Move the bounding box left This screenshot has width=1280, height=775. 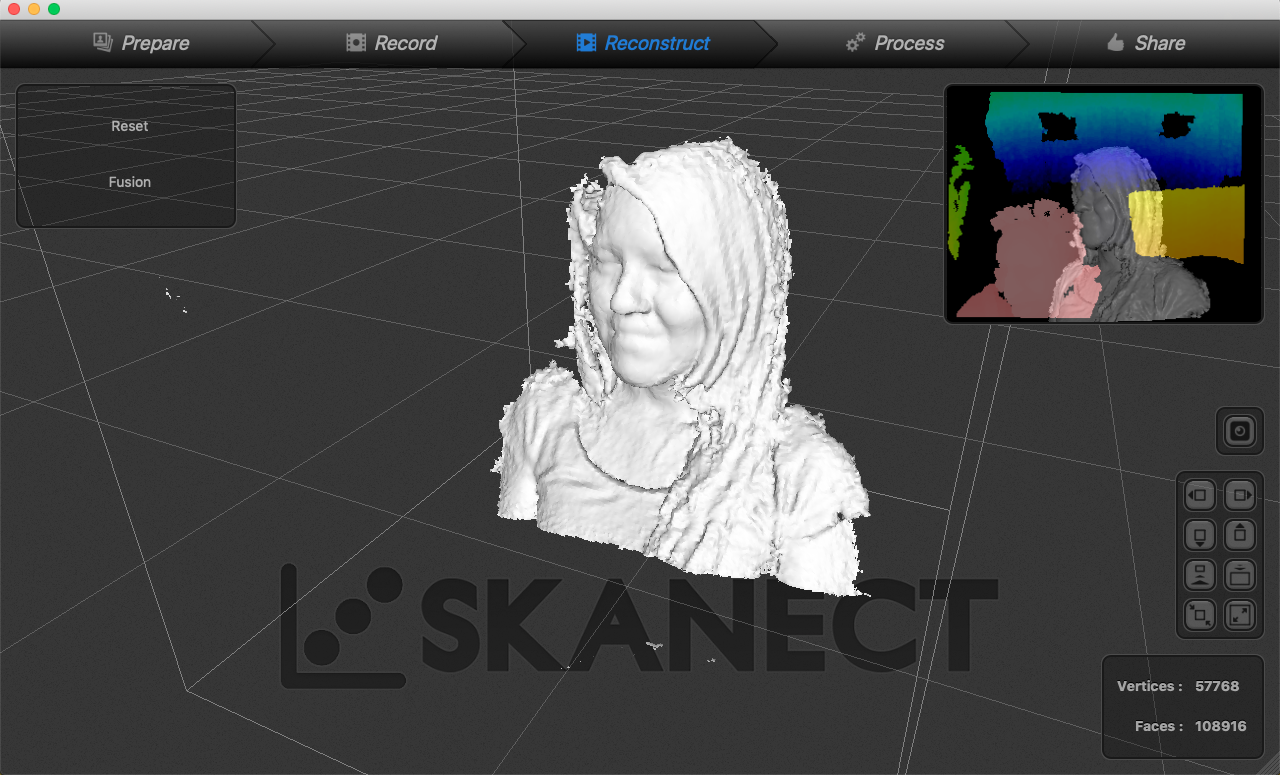point(1199,494)
